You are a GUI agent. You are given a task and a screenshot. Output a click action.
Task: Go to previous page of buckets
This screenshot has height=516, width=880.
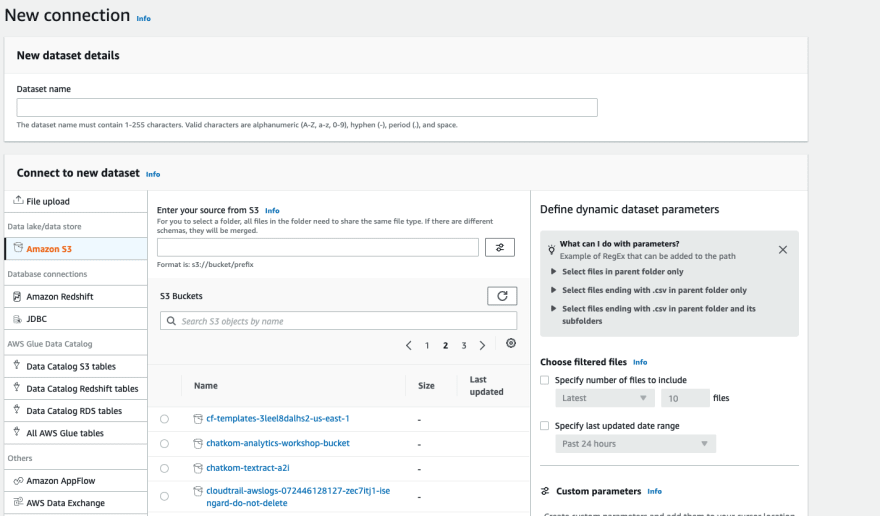[409, 345]
